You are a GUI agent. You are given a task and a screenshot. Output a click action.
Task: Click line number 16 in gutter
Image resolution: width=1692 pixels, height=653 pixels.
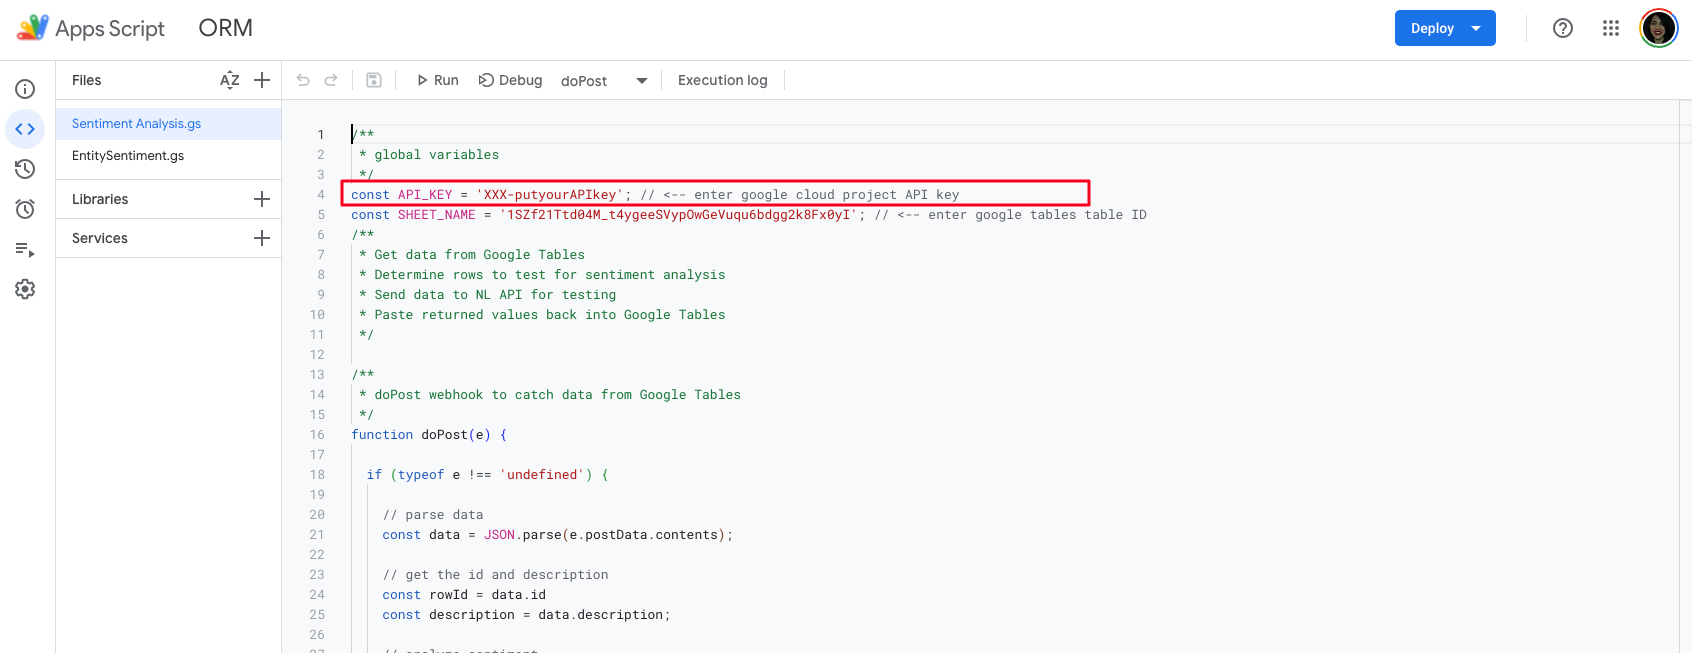317,435
